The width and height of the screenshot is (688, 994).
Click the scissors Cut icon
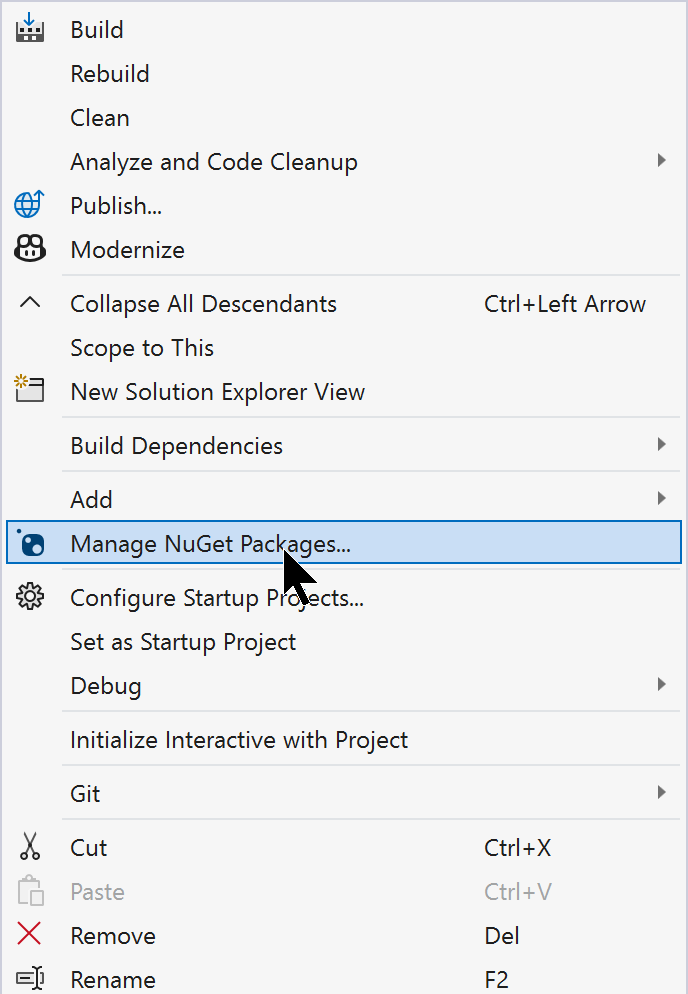[x=30, y=847]
